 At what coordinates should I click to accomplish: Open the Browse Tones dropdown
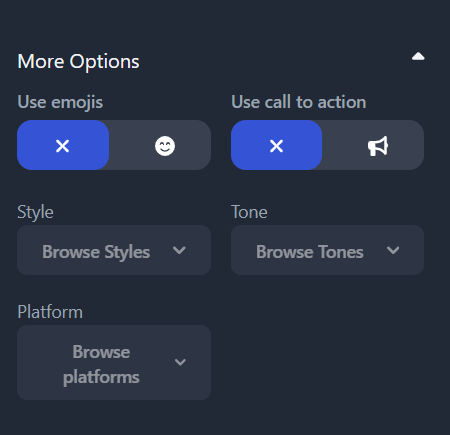(x=327, y=250)
